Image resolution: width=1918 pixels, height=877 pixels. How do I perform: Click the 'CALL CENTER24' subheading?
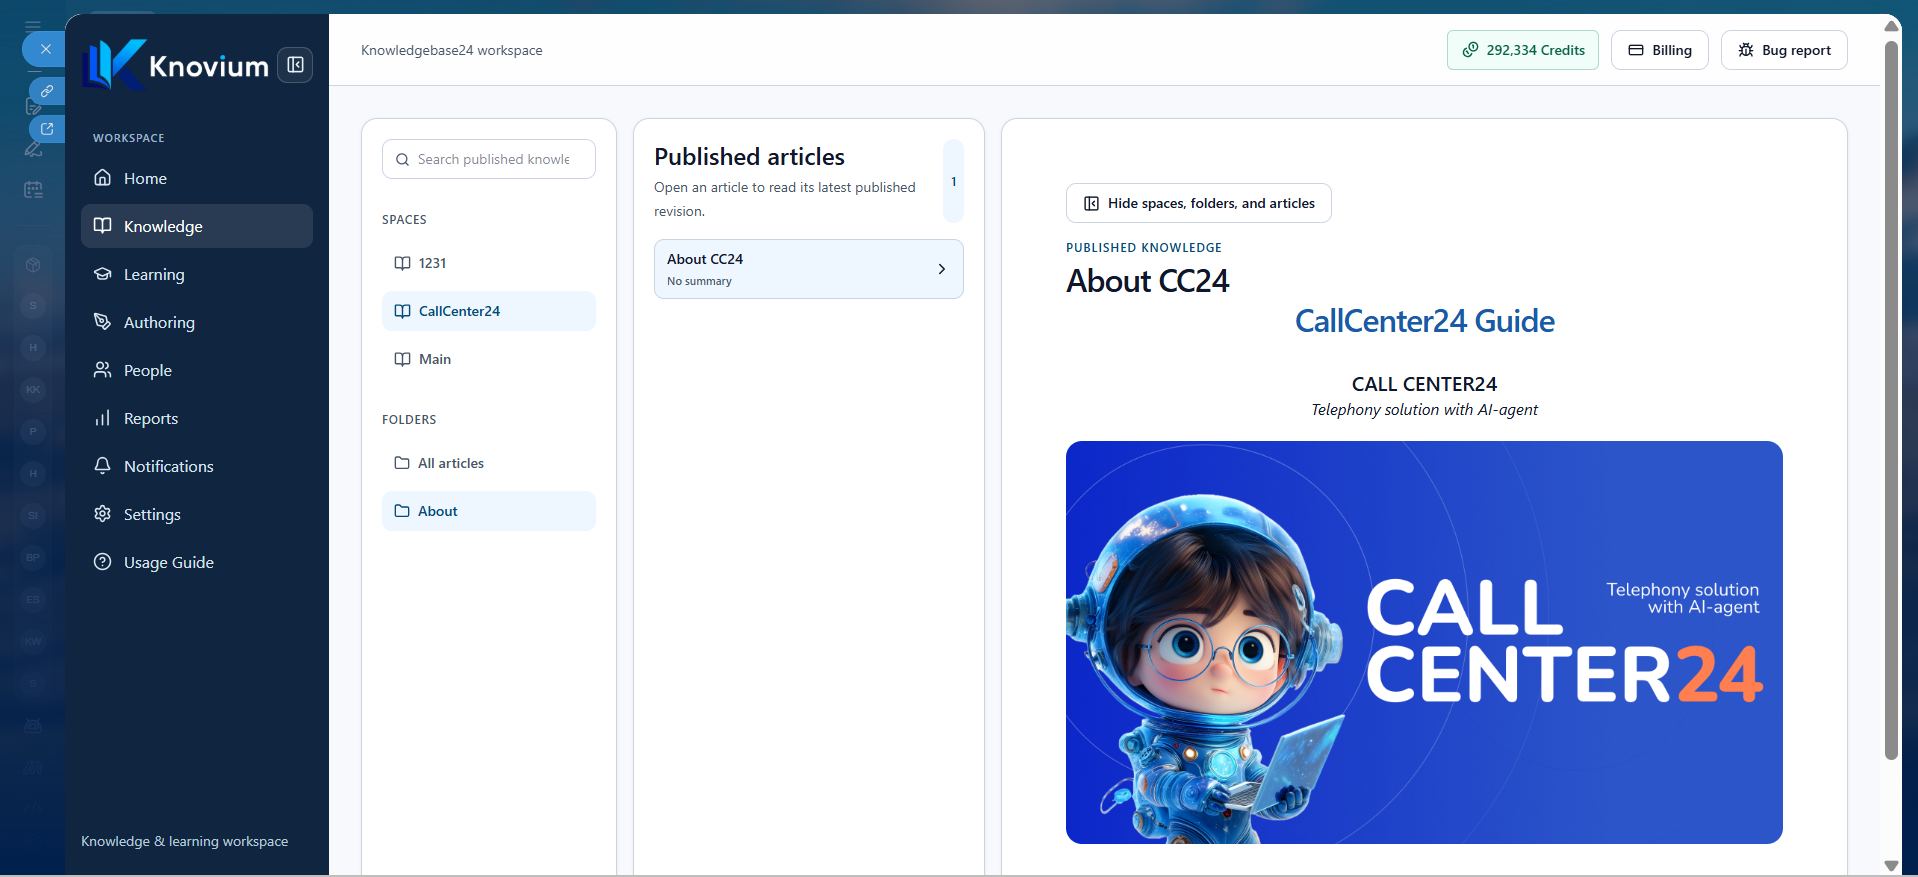click(x=1425, y=384)
